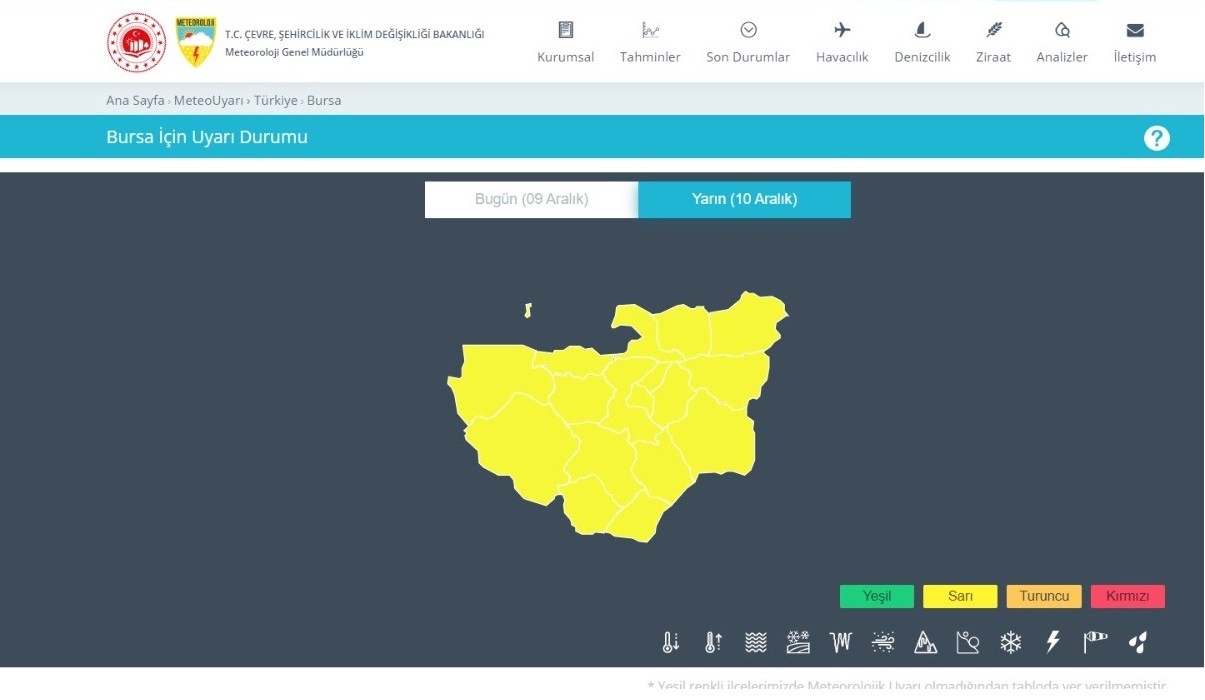Expand the Son Durumlar menu
Viewport: 1205px width, 700px height.
(748, 43)
